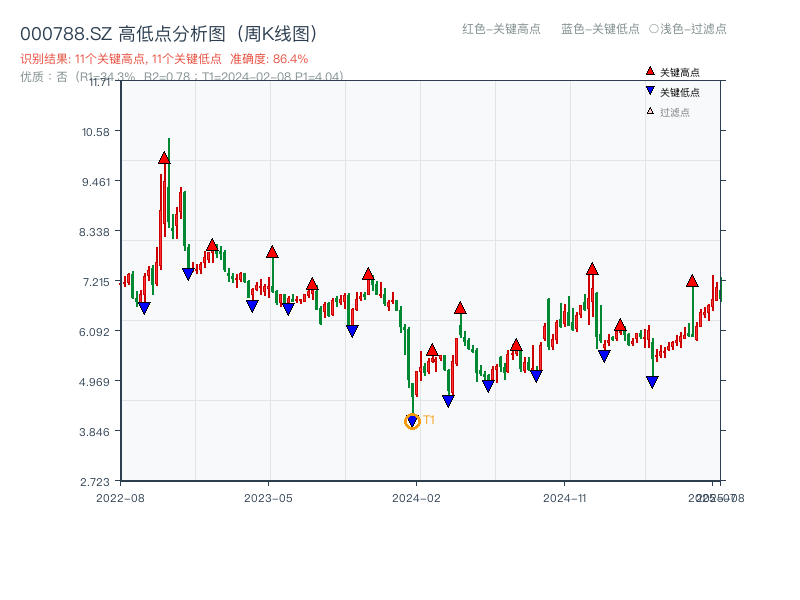Click the 浅色-过滤点 header legend text
Screen dimensions: 800x600
click(x=693, y=29)
